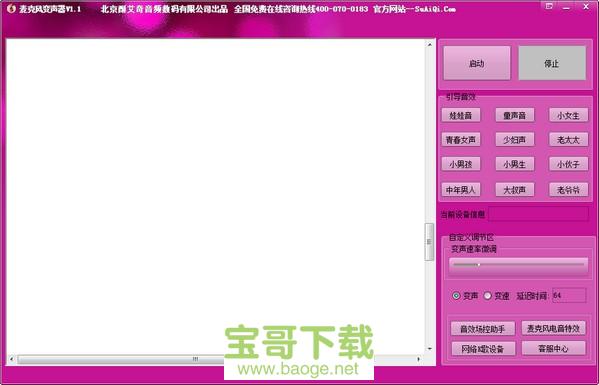The height and width of the screenshot is (385, 599).
Task: Open 麦克风电音特效
Action: pyautogui.click(x=554, y=328)
